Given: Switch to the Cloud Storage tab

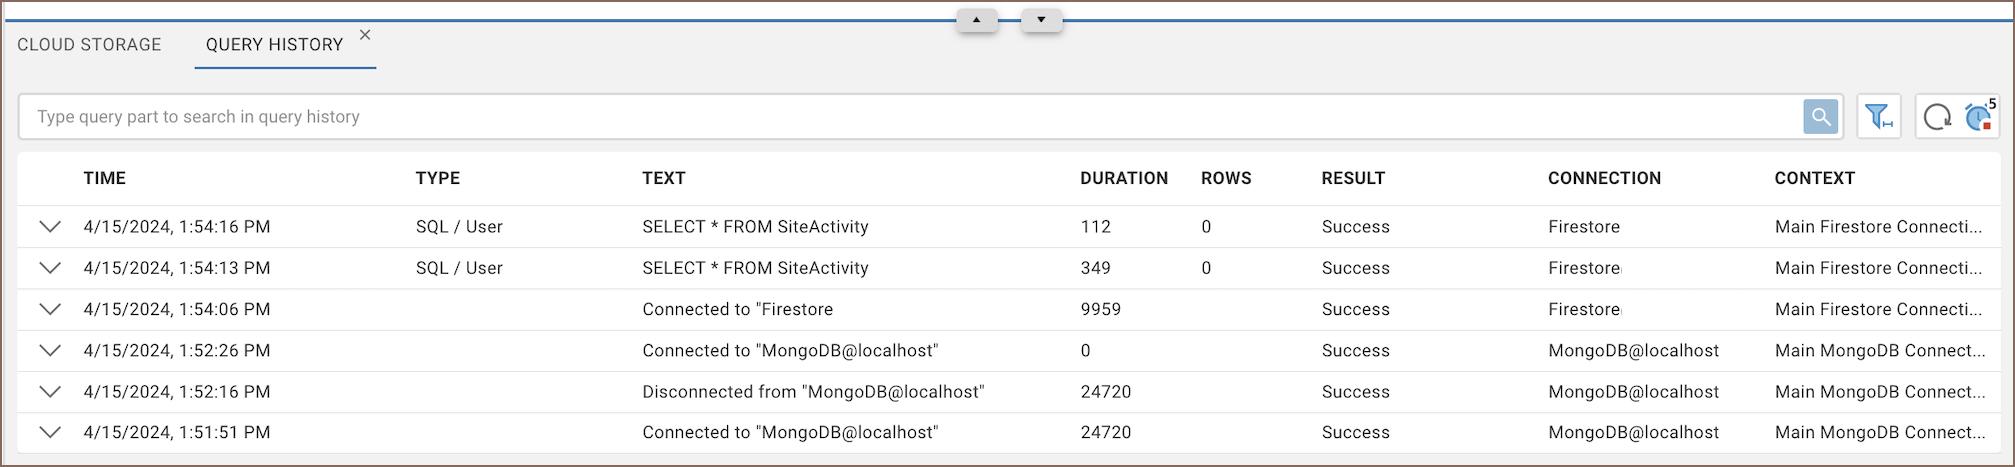Looking at the screenshot, I should click(89, 45).
